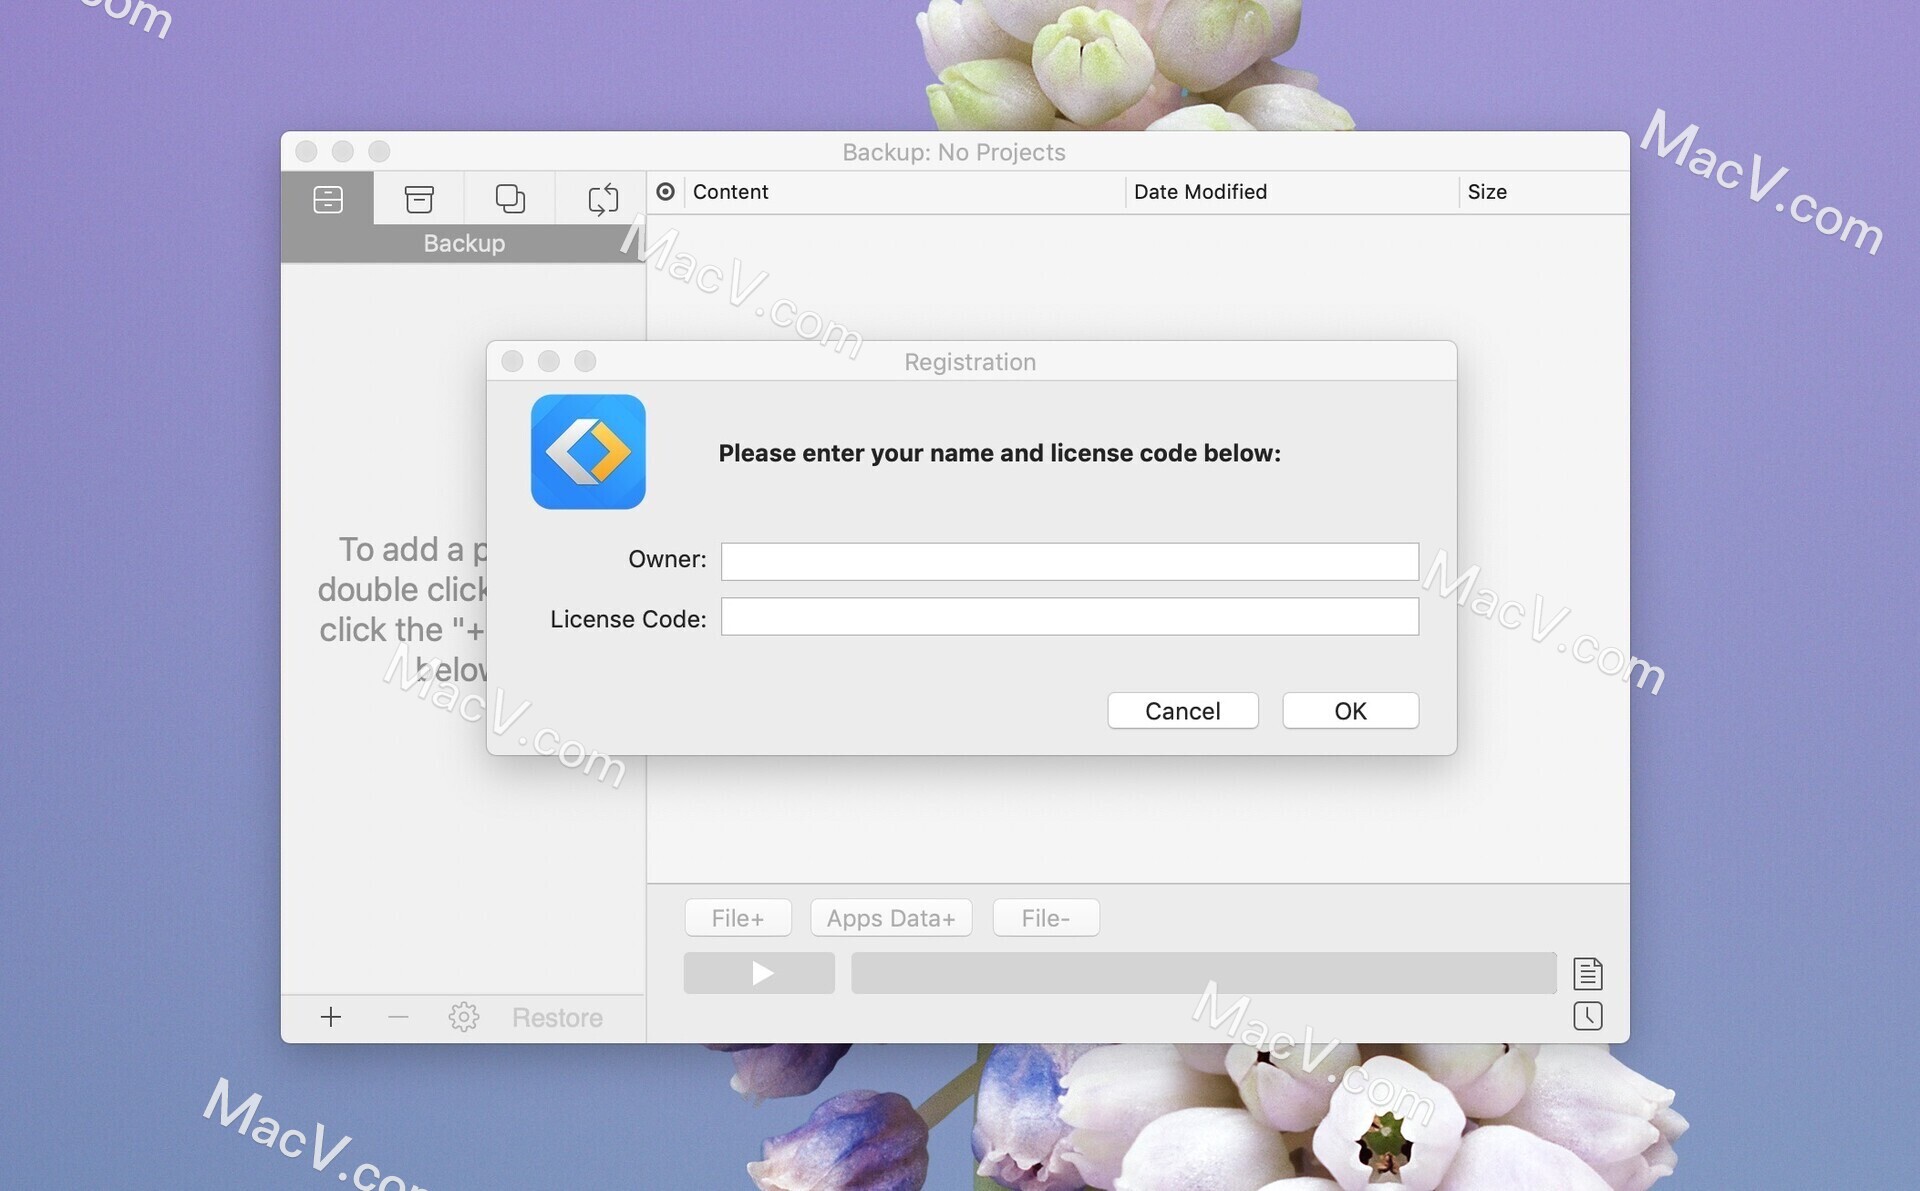Switch to the Backup tab

(463, 242)
